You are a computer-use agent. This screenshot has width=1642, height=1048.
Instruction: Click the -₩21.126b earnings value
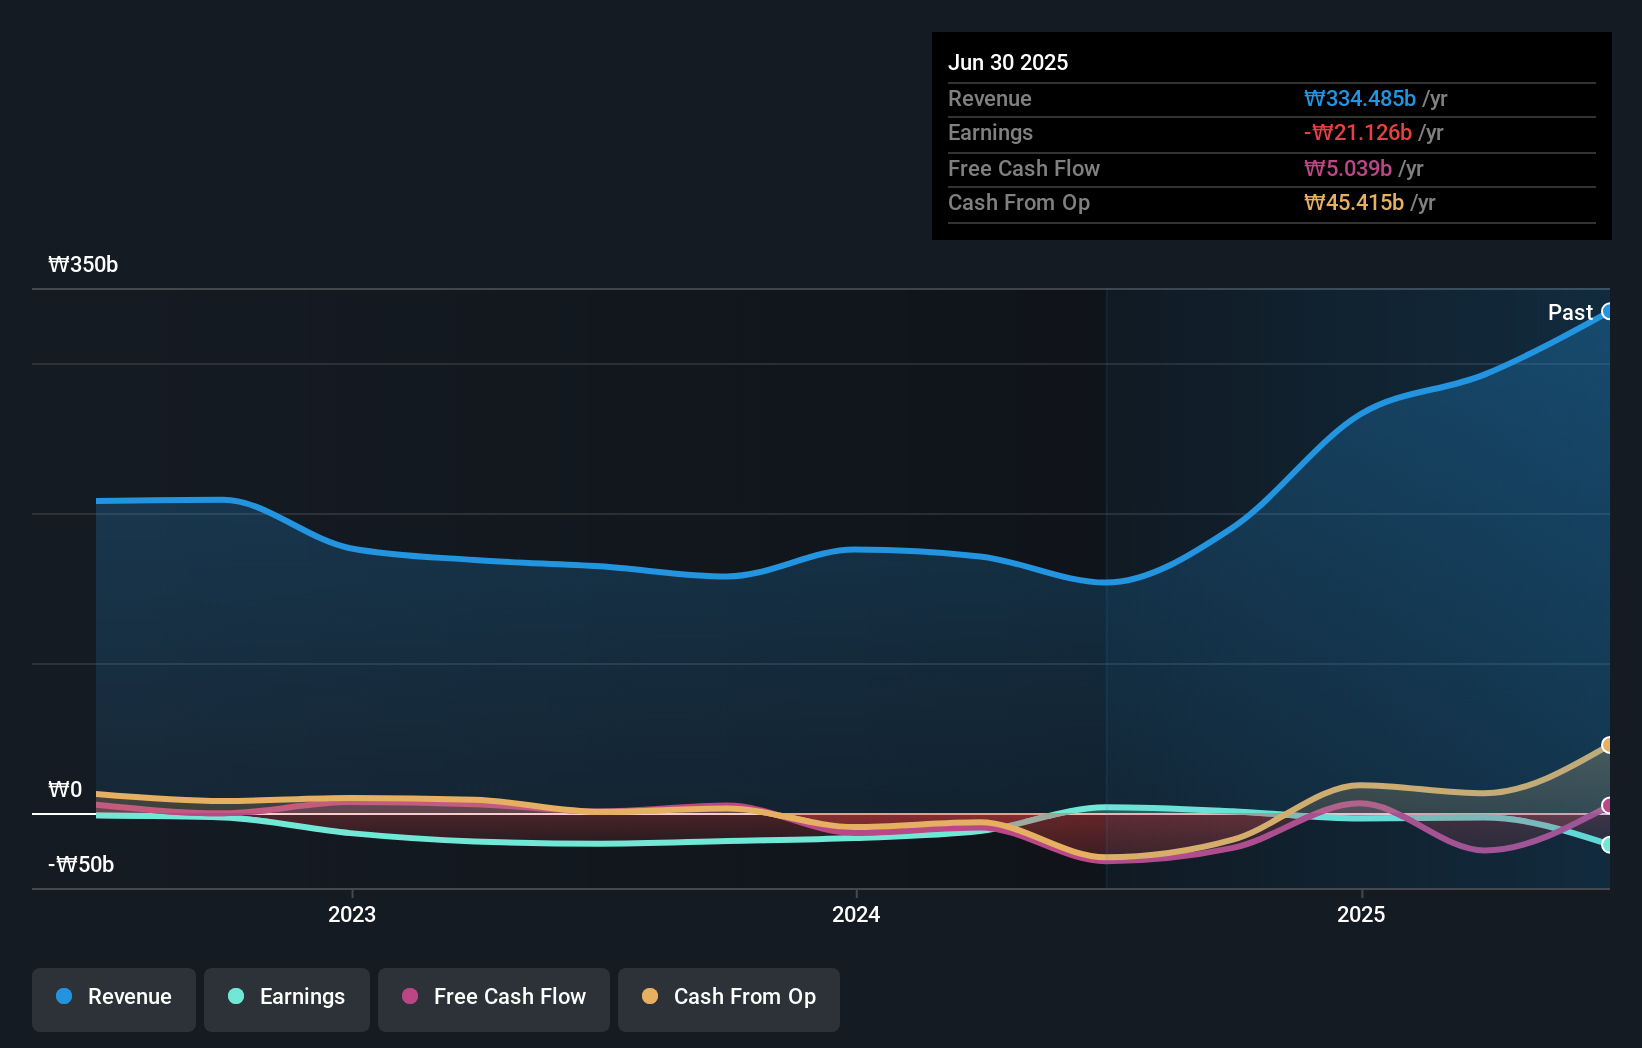pos(1358,132)
